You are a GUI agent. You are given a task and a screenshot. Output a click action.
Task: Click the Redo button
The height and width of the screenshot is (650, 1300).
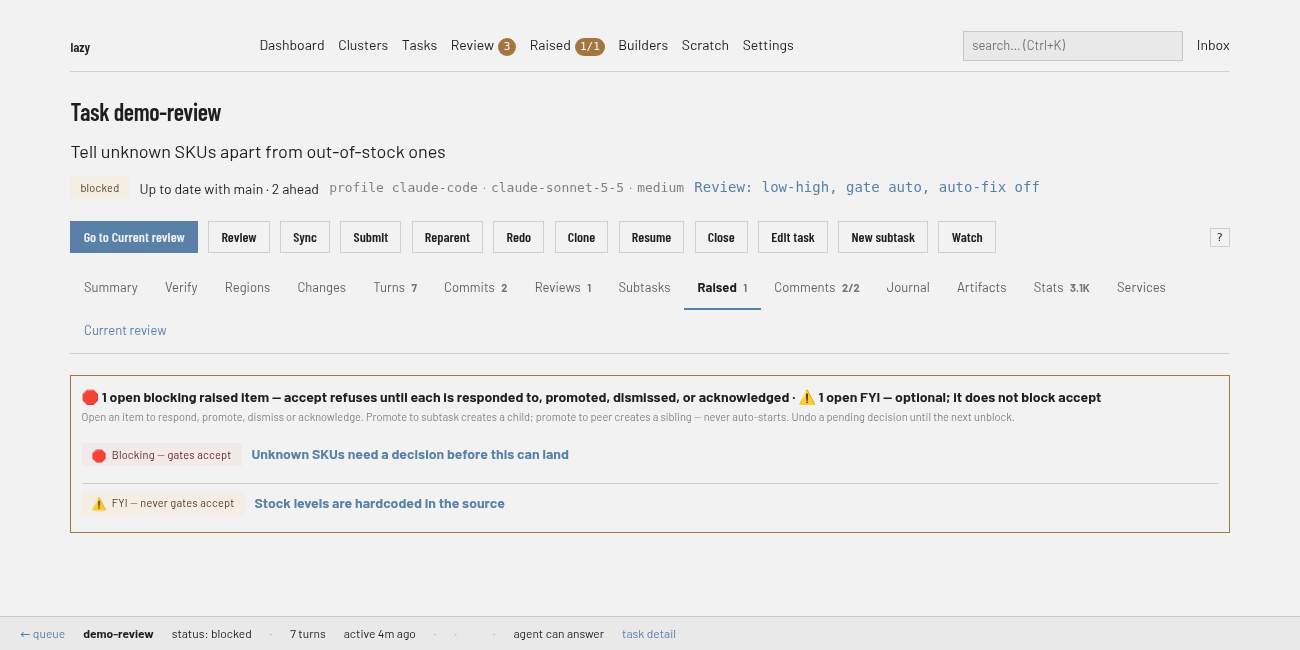519,237
